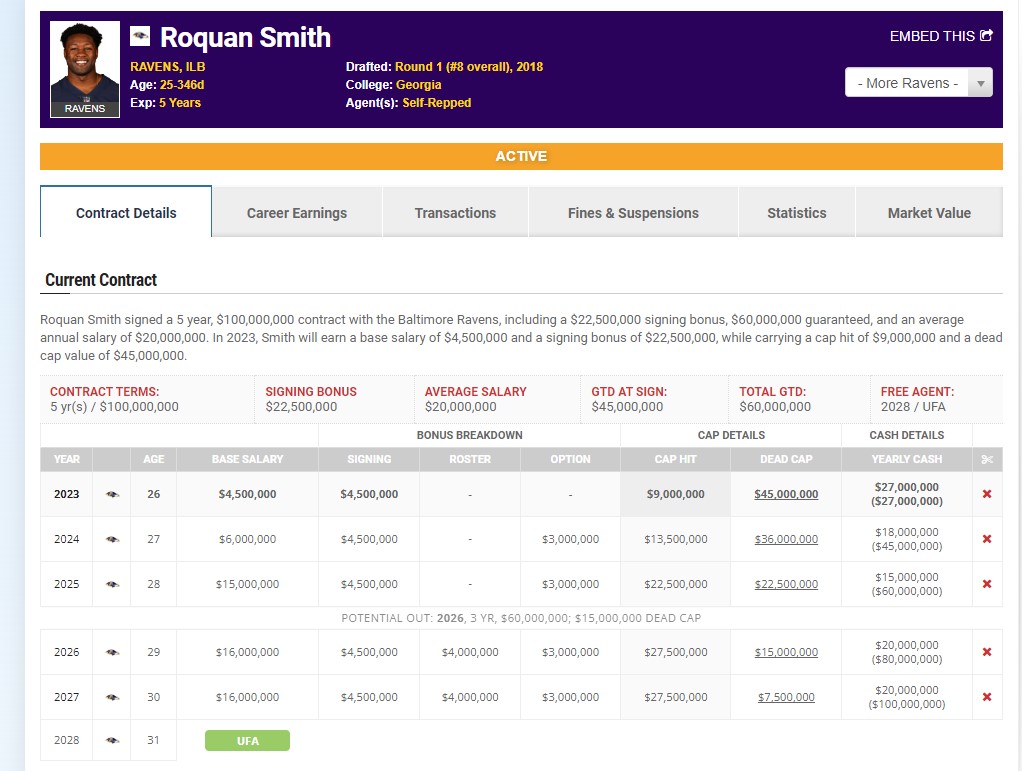Click the Ravens logo in the 2024 row
Image resolution: width=1022 pixels, height=771 pixels.
pyautogui.click(x=112, y=539)
